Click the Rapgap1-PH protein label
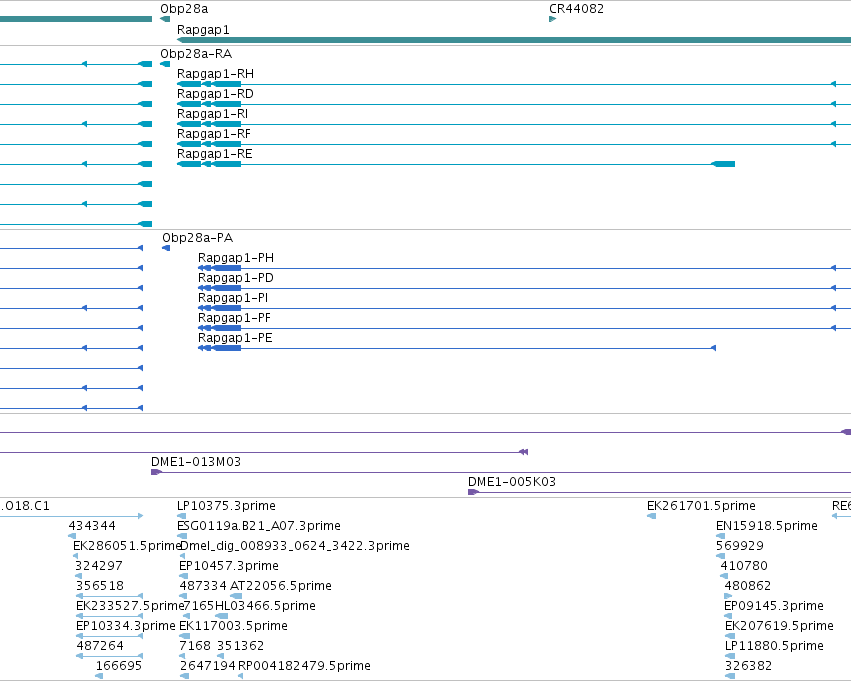Viewport: 851px width, 681px height. pyautogui.click(x=236, y=258)
